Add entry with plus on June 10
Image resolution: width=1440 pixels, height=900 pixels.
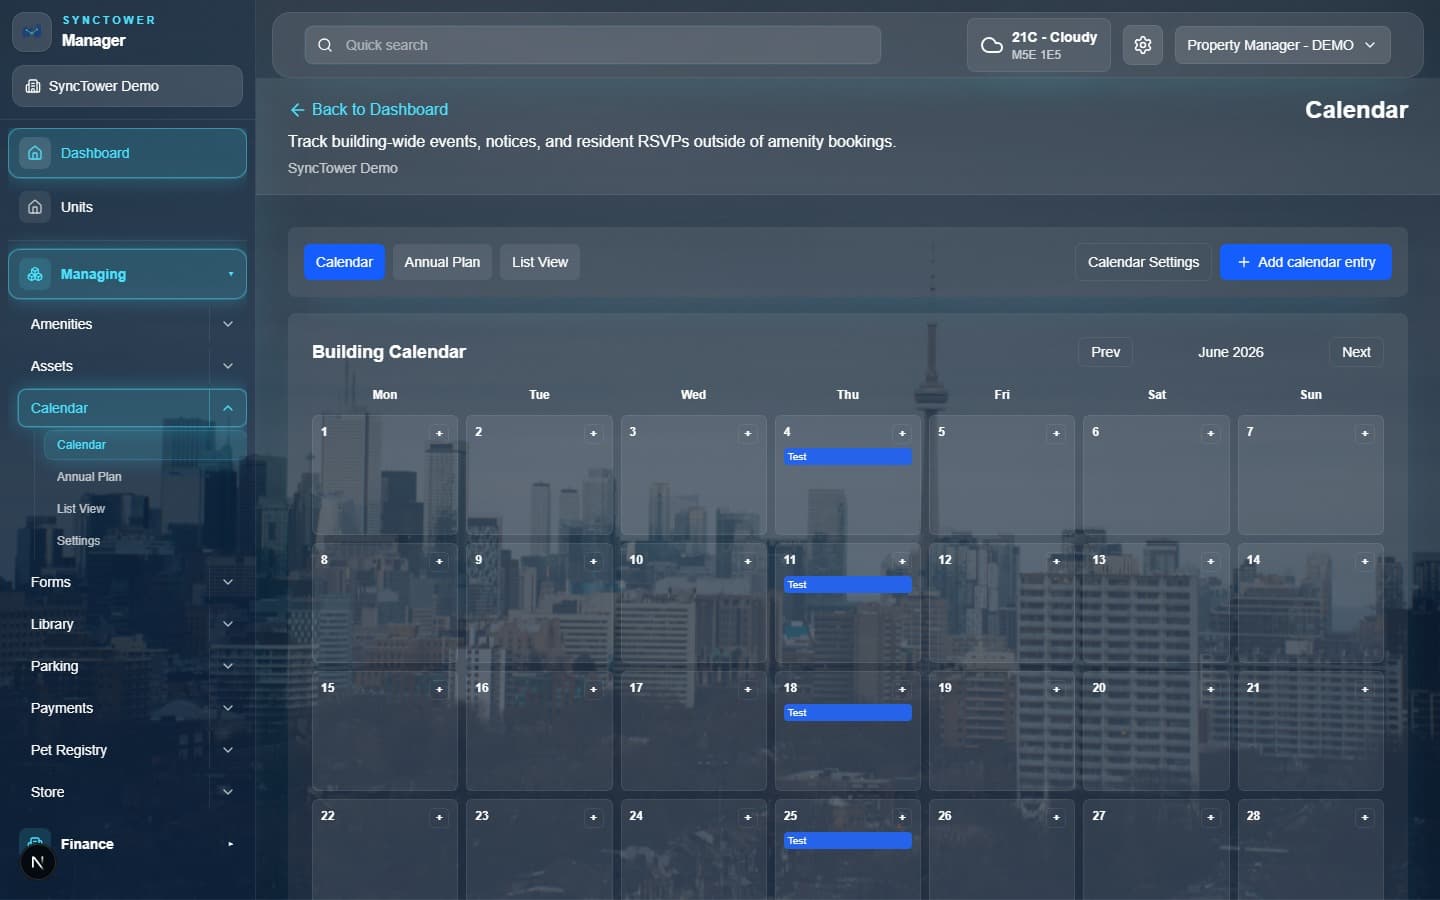coord(747,561)
